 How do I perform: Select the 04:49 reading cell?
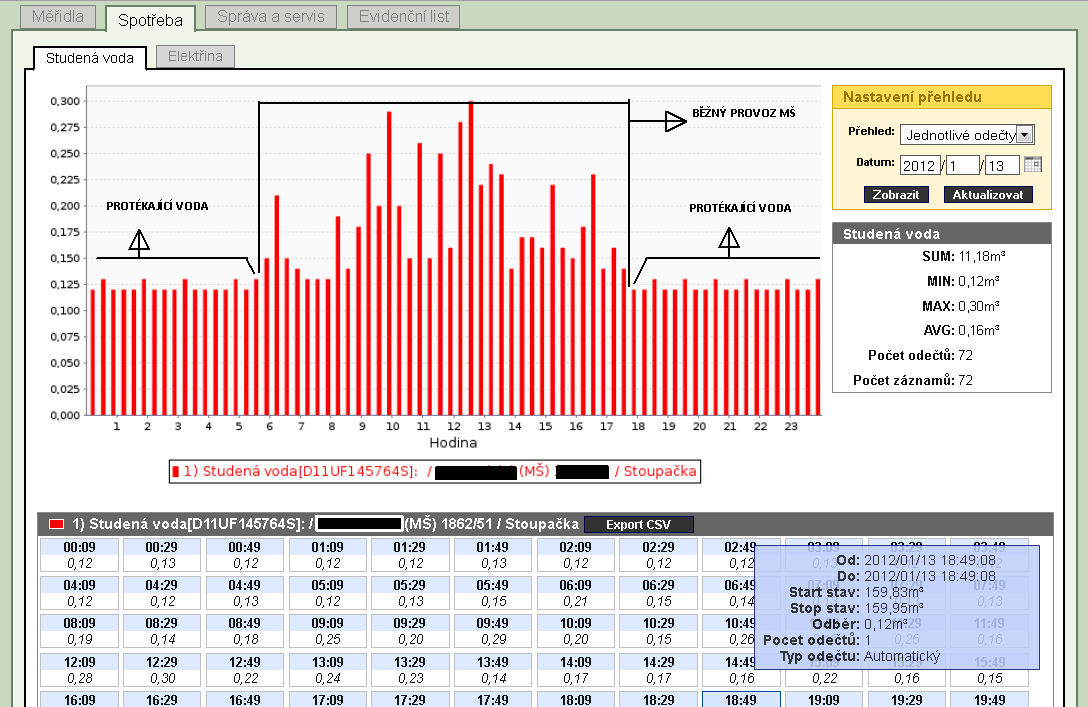pyautogui.click(x=245, y=593)
